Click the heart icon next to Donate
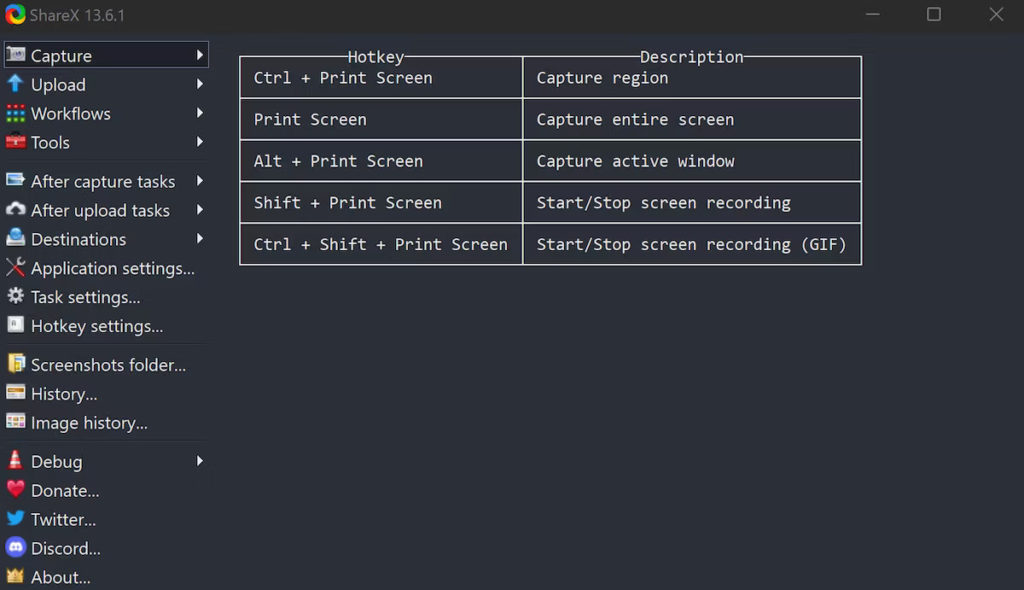Viewport: 1024px width, 590px height. (15, 490)
